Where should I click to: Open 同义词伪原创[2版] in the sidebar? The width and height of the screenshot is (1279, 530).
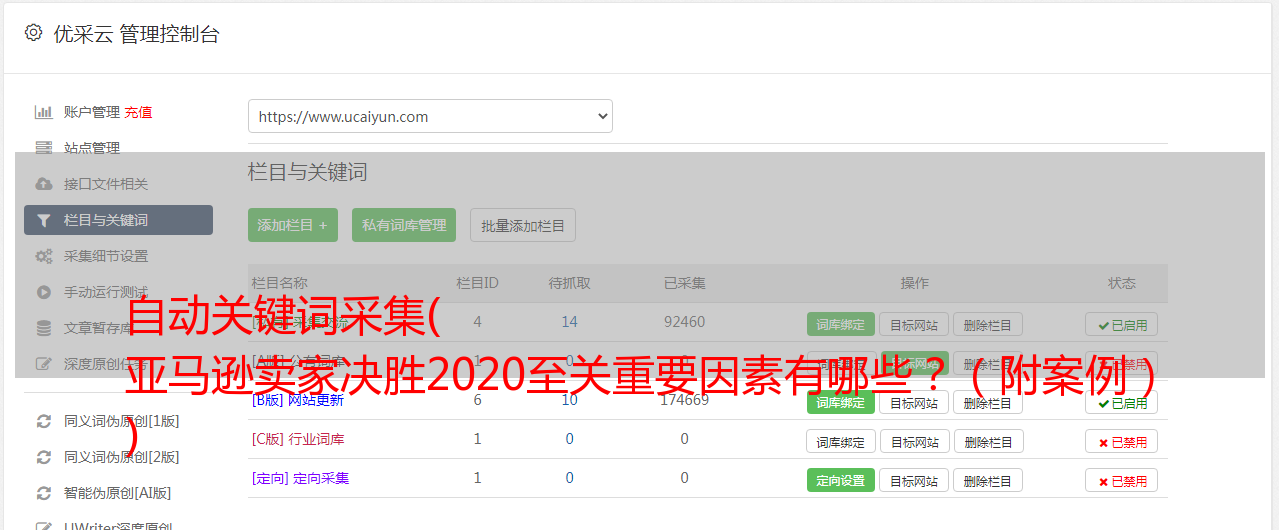[121, 457]
